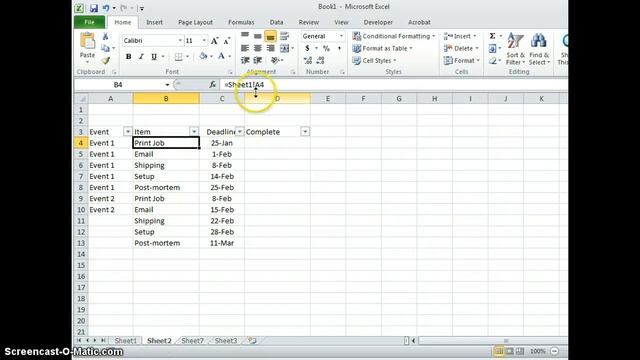Open the Complete column filter dropdown
Screen dimensions: 640x360
[x=305, y=132]
